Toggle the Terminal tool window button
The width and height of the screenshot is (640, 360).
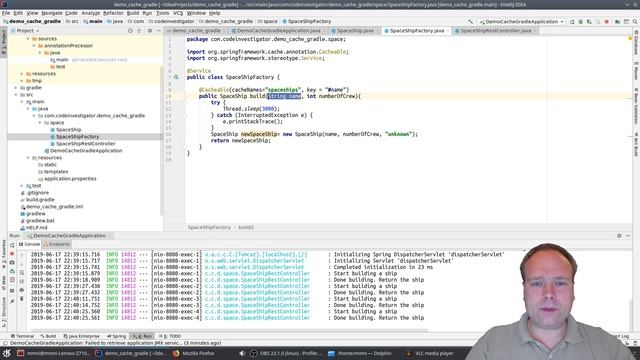22,336
